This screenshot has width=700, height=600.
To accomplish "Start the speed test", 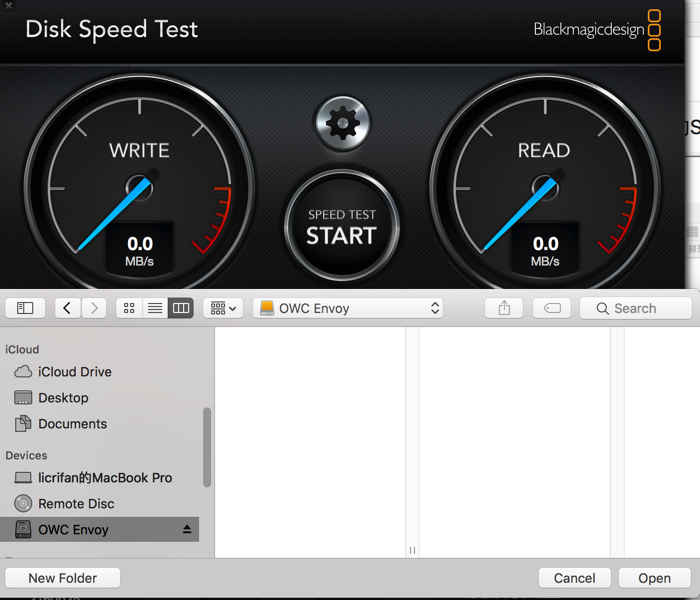I will click(x=342, y=226).
